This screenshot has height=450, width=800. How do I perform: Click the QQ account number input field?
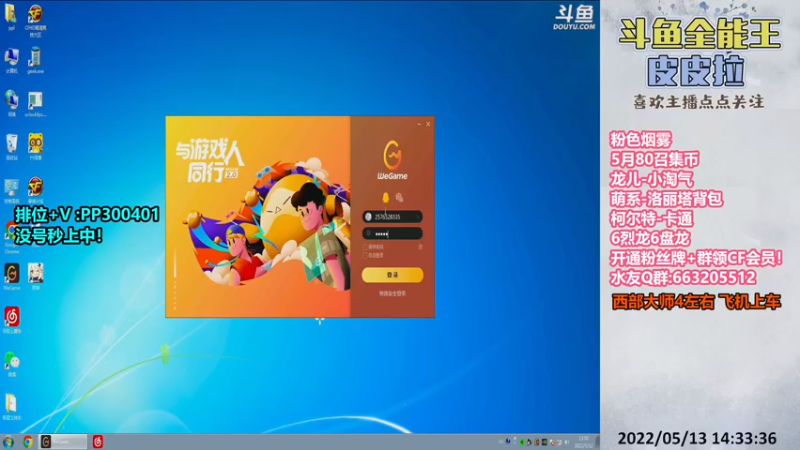click(x=392, y=217)
